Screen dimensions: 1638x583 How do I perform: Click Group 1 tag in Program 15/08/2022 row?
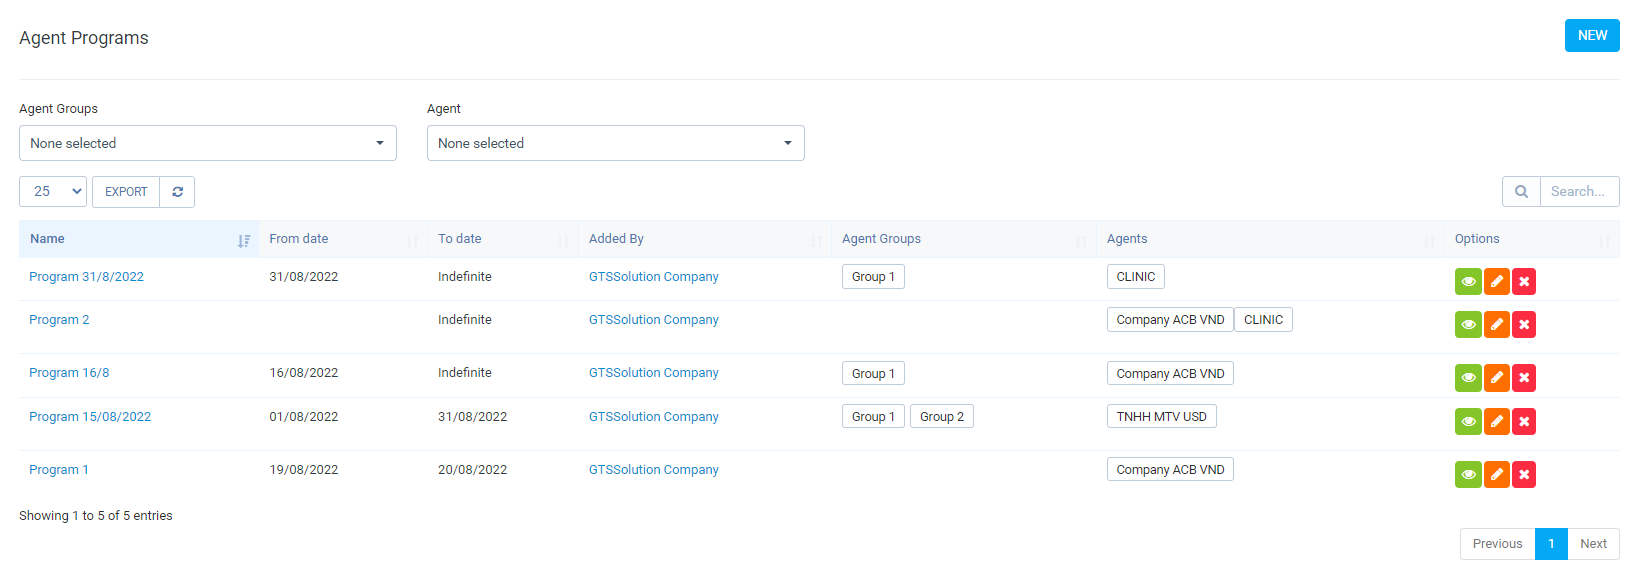[873, 417]
